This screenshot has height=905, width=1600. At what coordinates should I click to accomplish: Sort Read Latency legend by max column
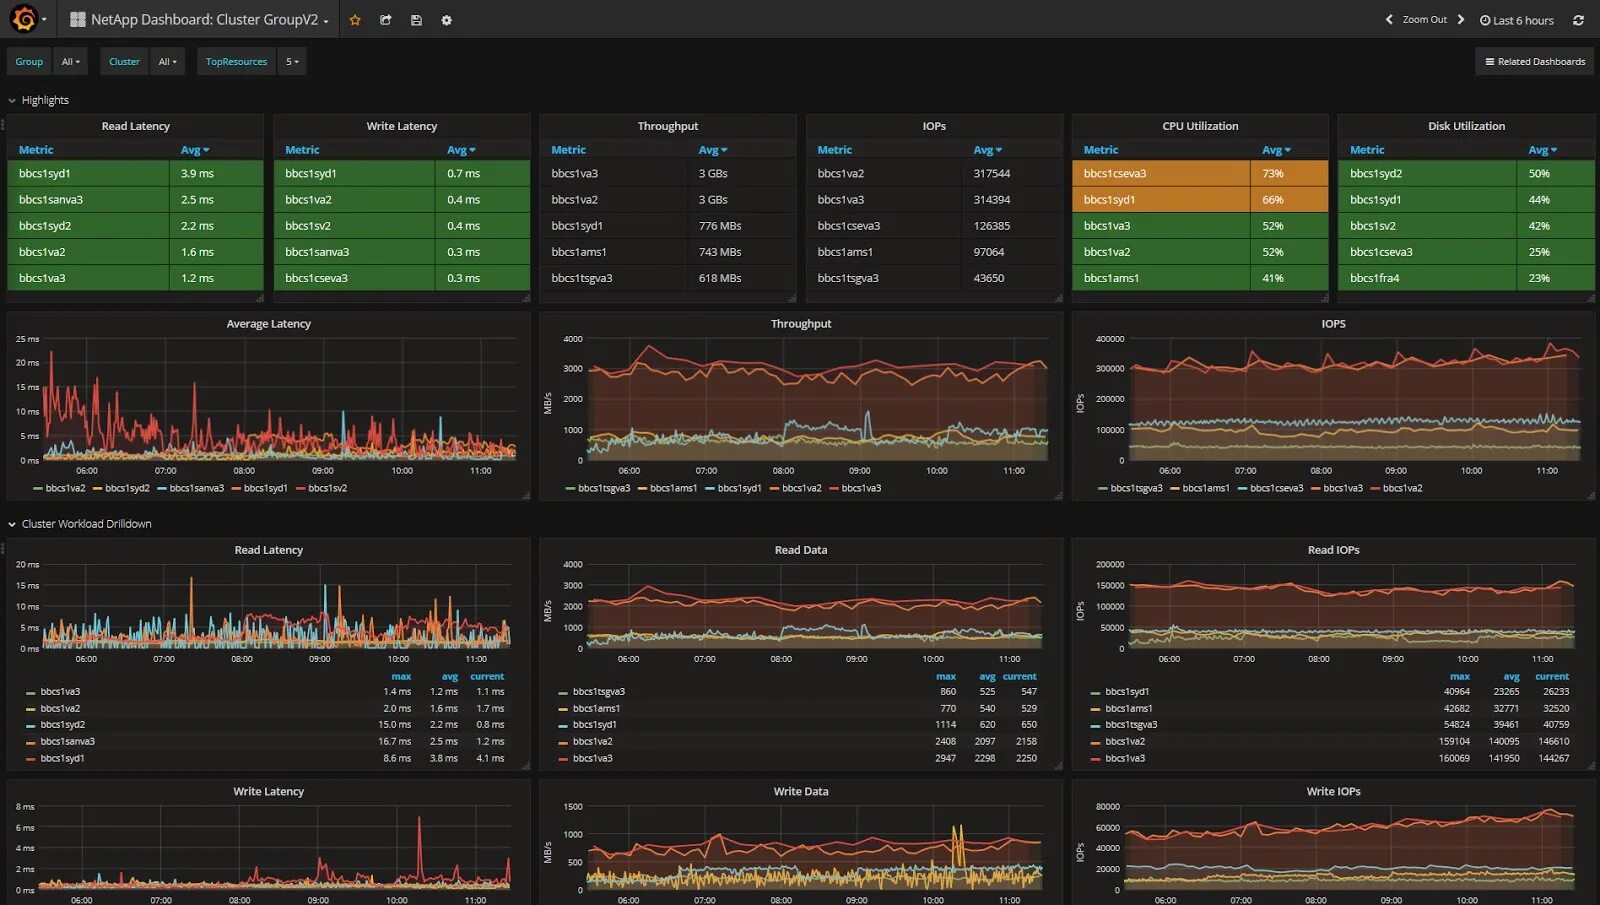click(401, 677)
